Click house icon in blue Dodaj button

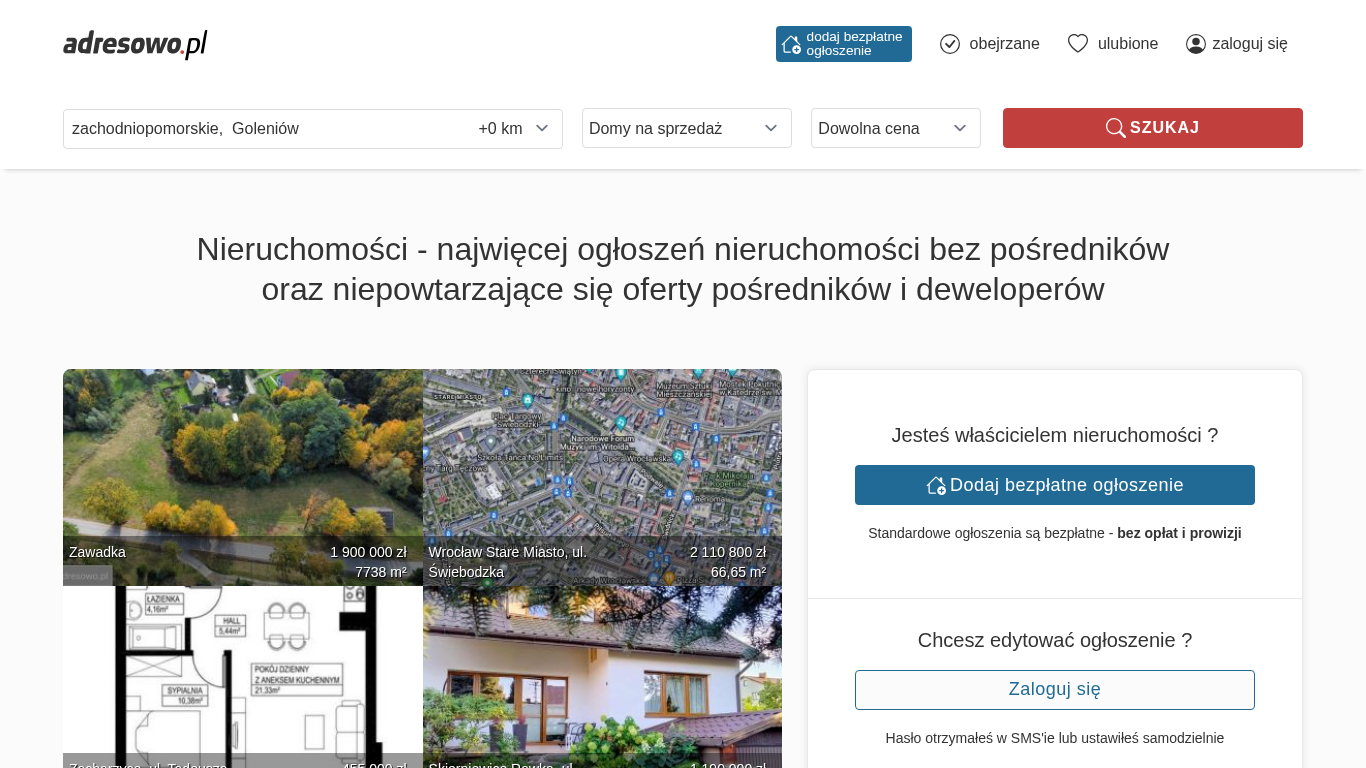(x=936, y=485)
